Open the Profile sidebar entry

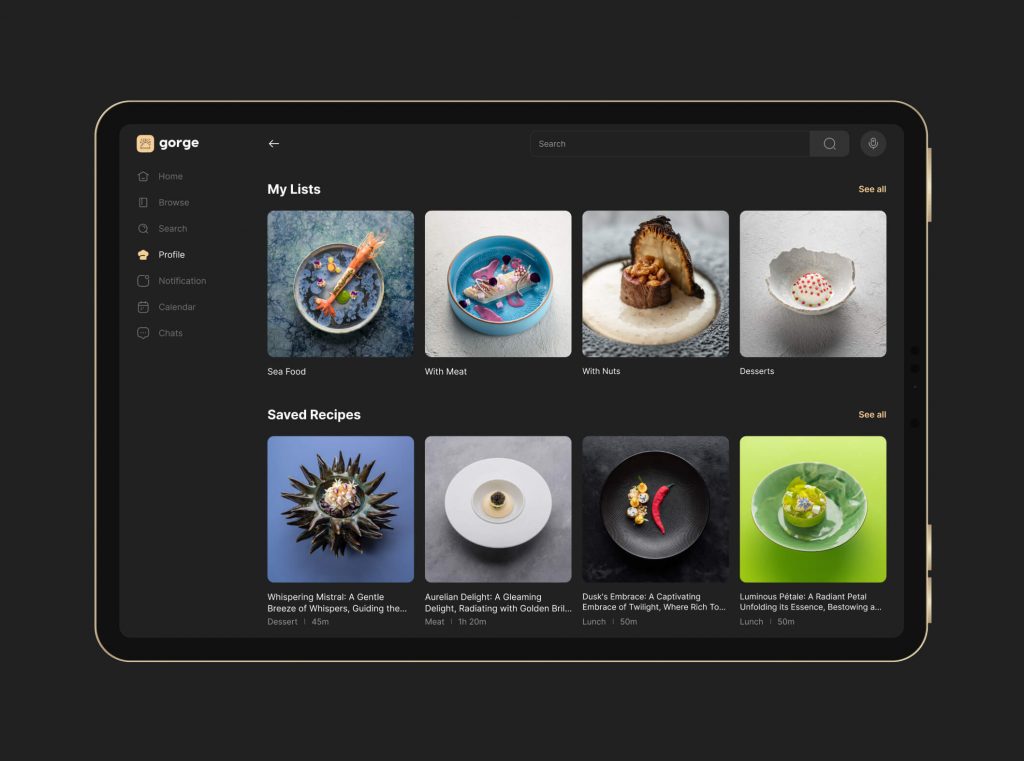161,255
